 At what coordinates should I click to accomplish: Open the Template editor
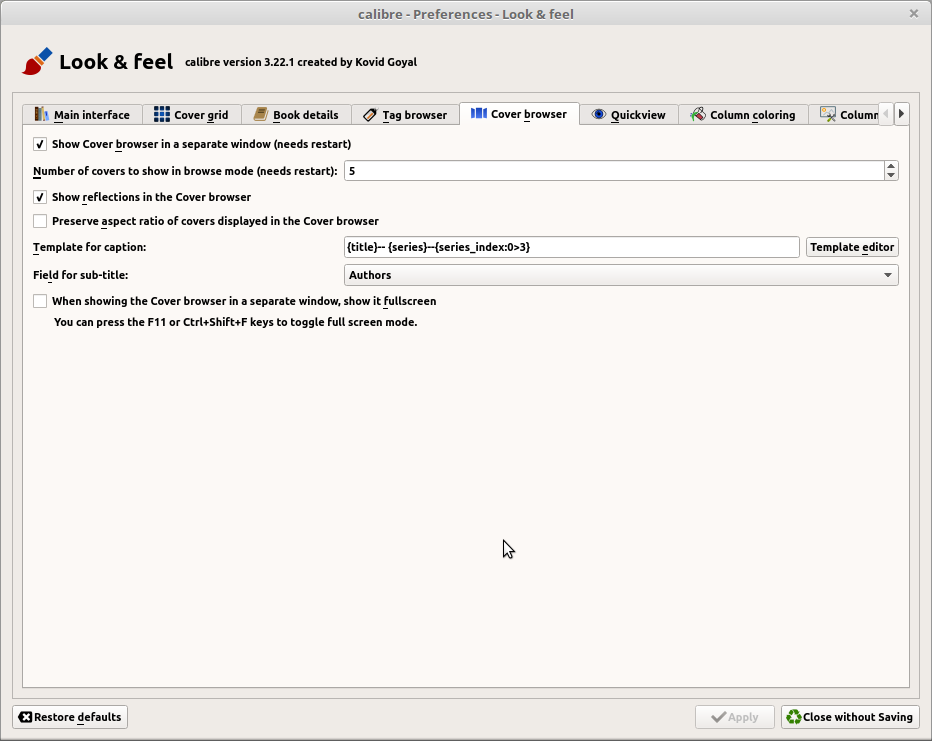coord(852,247)
